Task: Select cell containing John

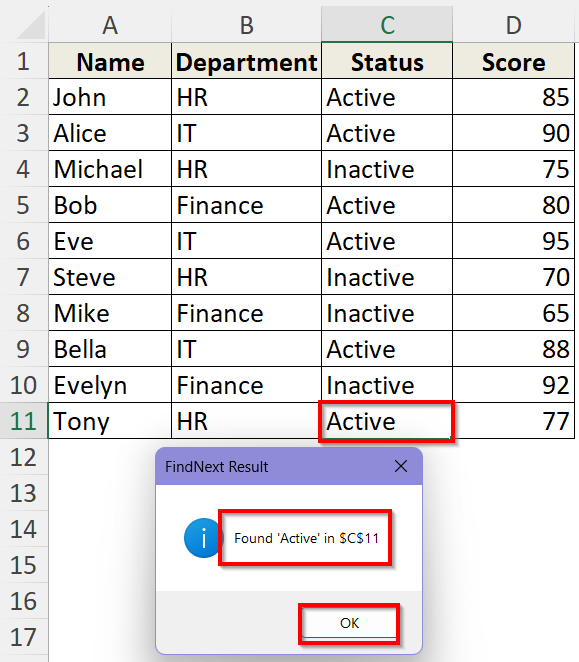Action: 110,97
